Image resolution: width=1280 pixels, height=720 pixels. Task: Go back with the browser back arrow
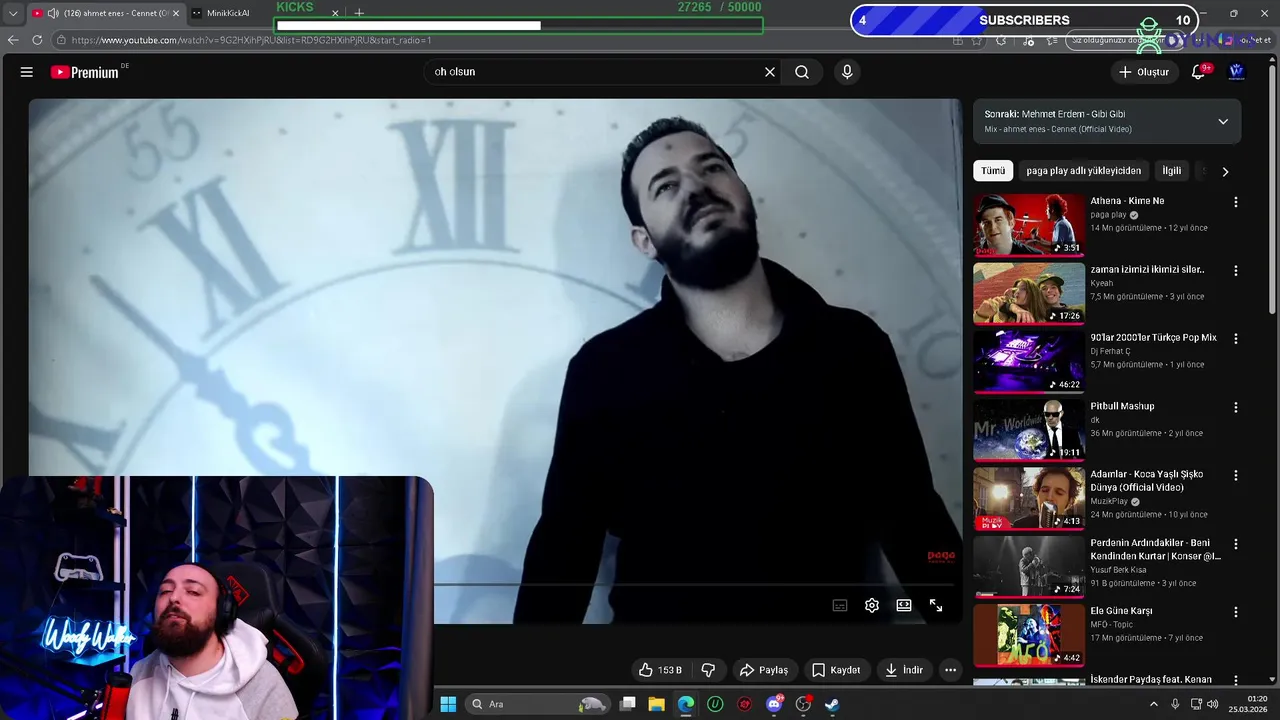tap(13, 40)
